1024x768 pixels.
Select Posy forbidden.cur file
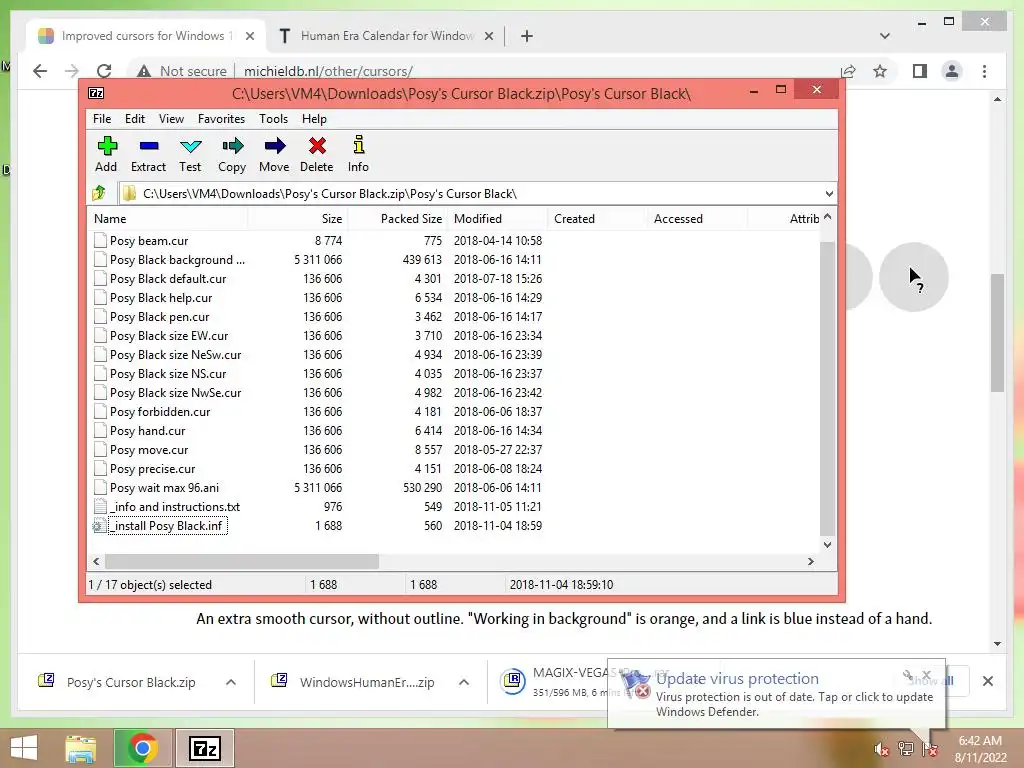(160, 412)
